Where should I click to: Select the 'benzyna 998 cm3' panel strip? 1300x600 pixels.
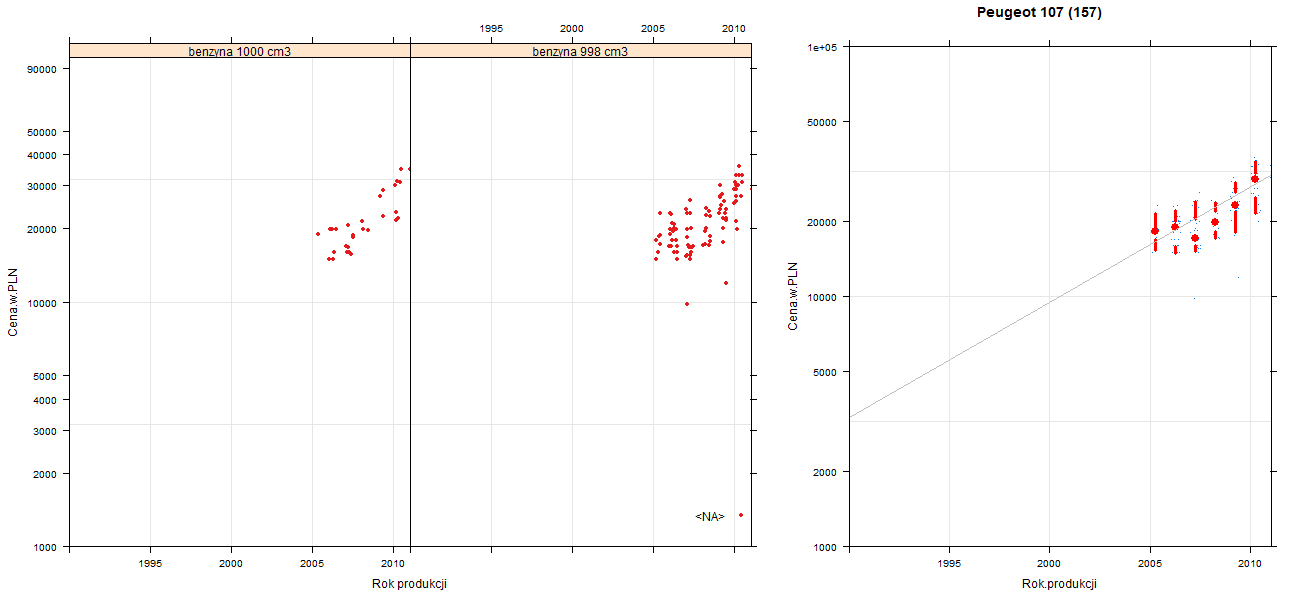pos(580,51)
